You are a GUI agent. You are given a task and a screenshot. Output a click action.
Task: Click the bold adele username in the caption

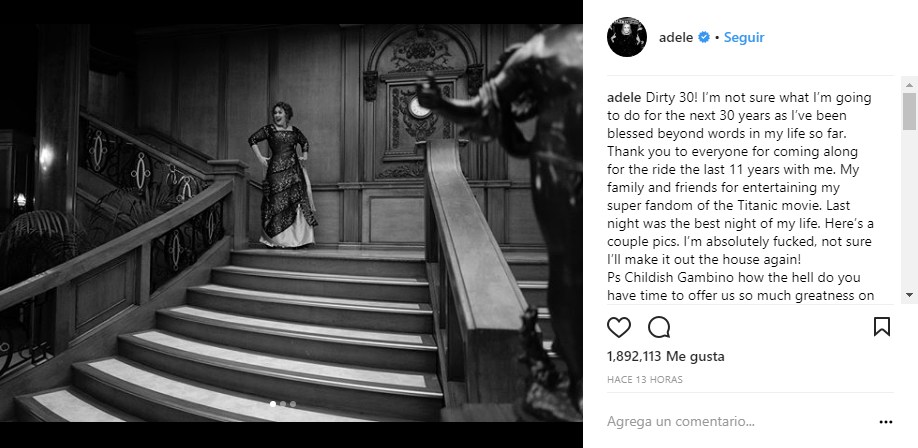(x=624, y=97)
